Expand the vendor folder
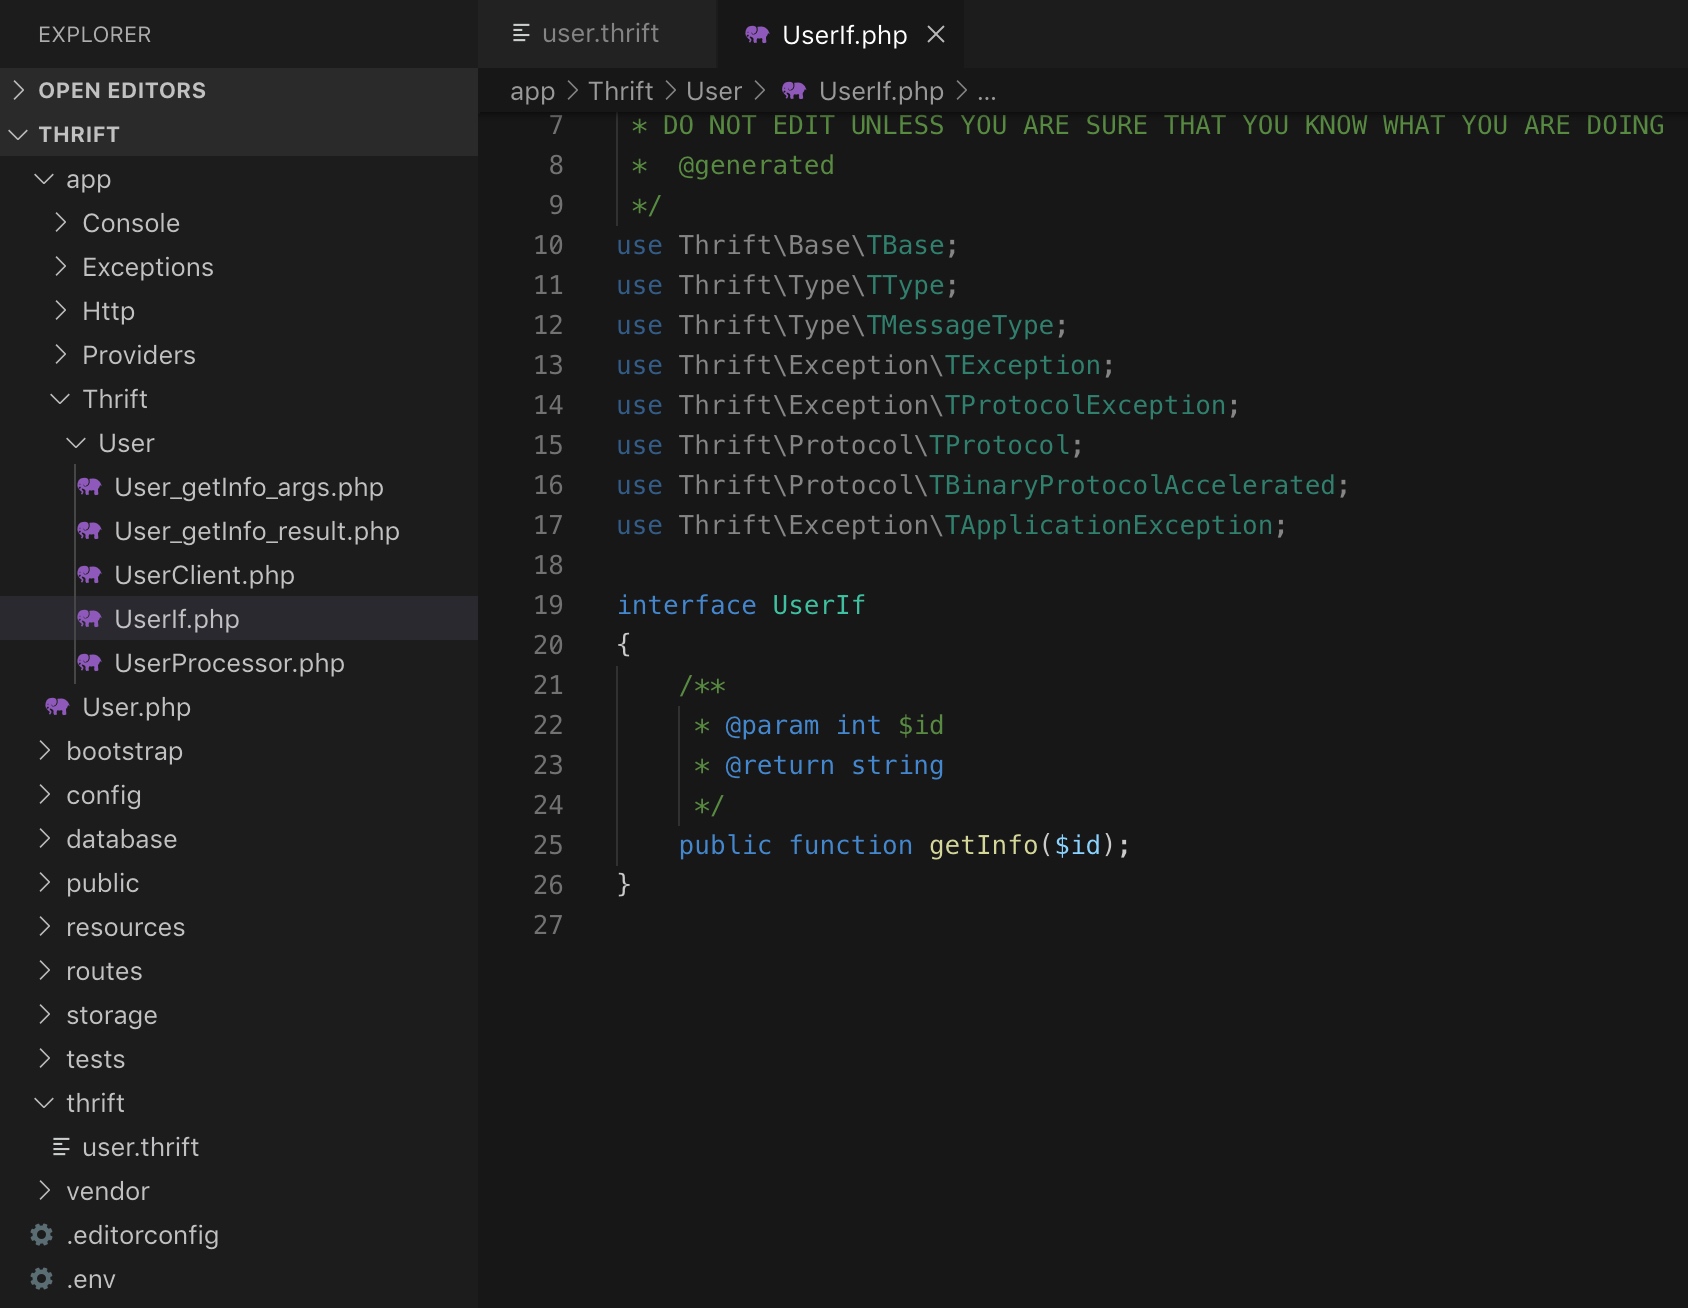Viewport: 1688px width, 1308px height. tap(238, 1191)
